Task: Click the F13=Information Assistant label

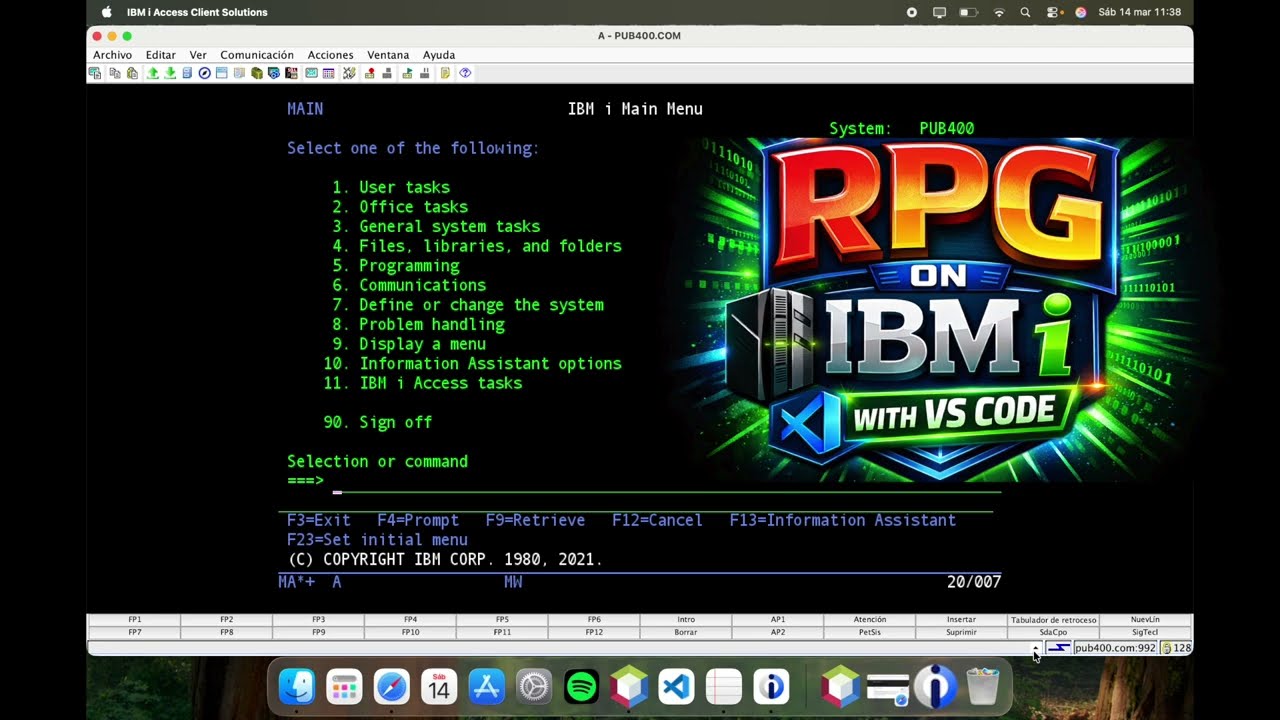Action: coord(843,521)
